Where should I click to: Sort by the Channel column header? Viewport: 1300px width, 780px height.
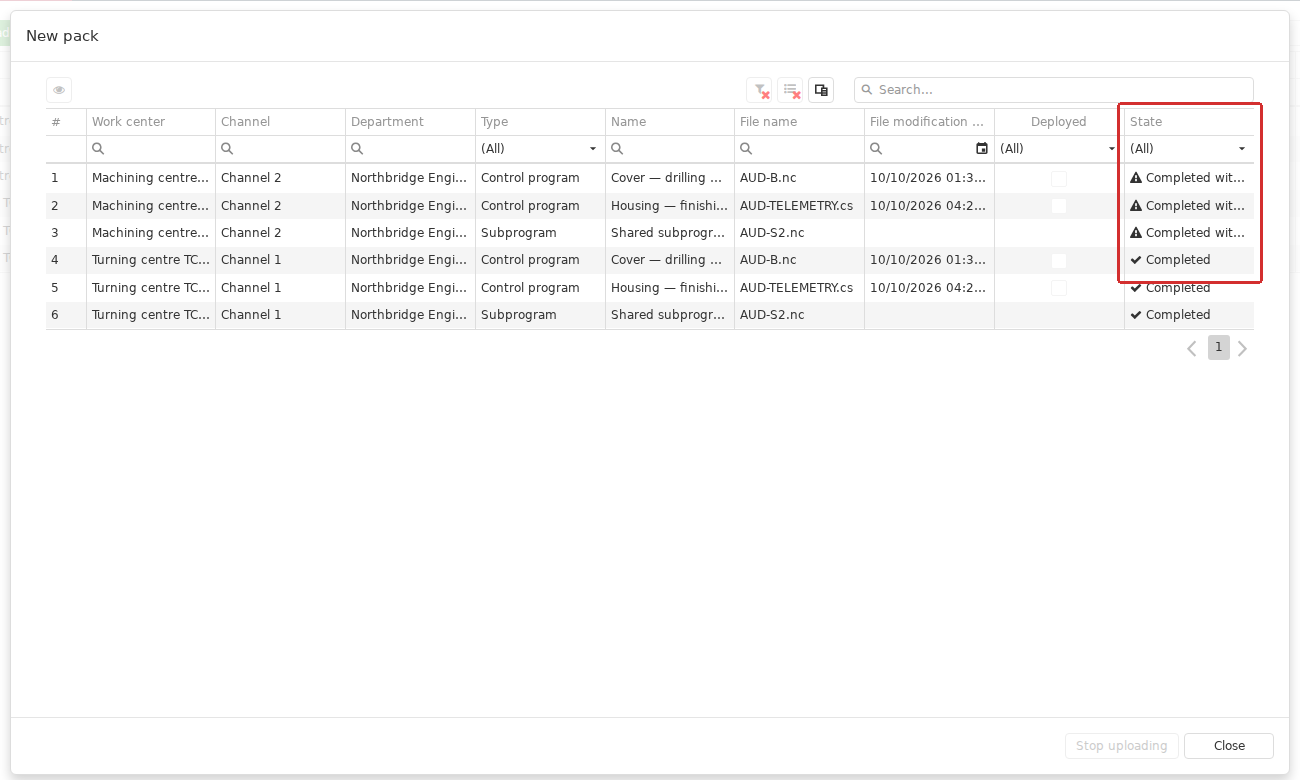280,122
